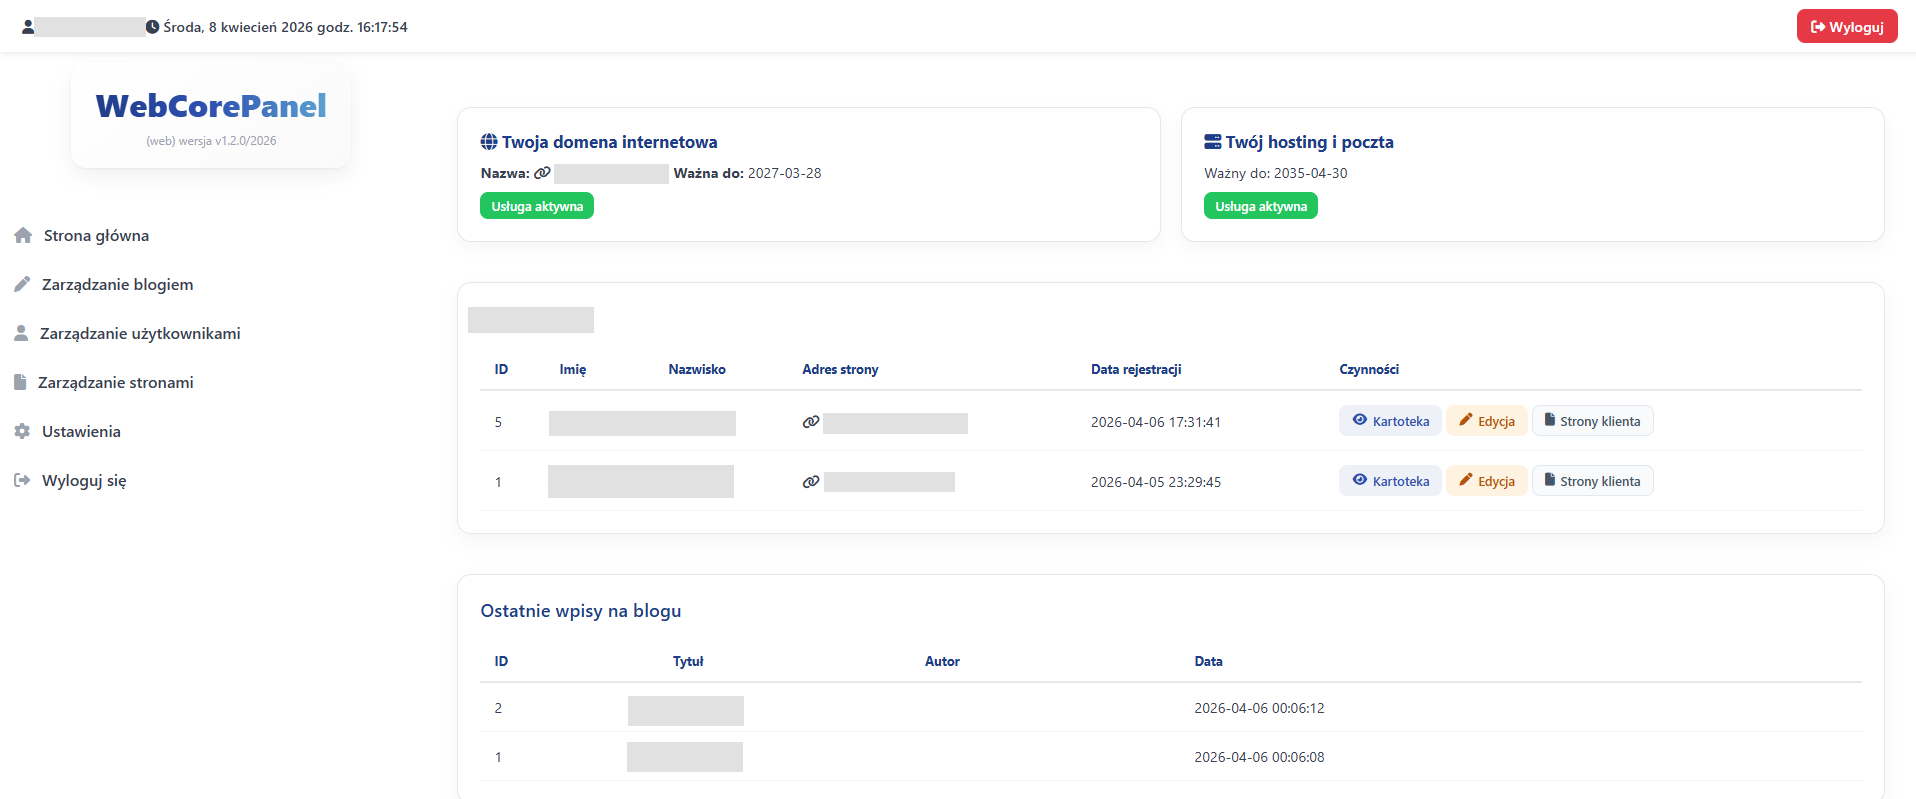Open Strona główna in sidebar
Screen dimensions: 1916x799
click(96, 236)
